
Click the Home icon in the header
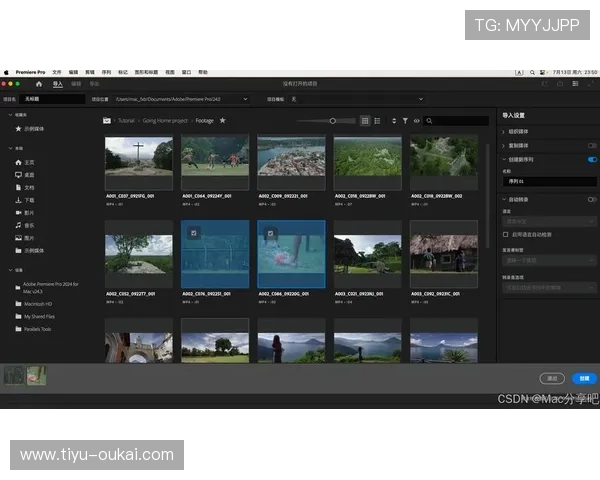click(39, 85)
